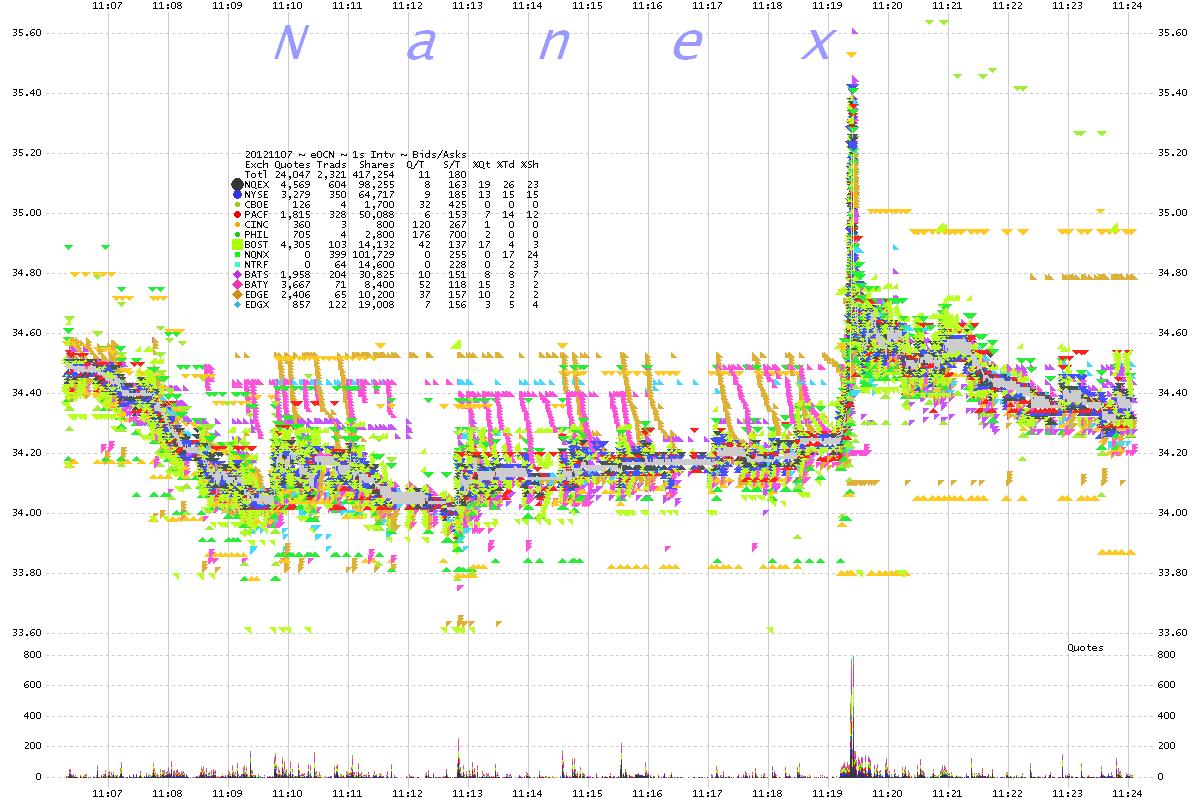Screen dimensions: 1200x800
Task: Select the NYSE exchange label
Action: 257,194
